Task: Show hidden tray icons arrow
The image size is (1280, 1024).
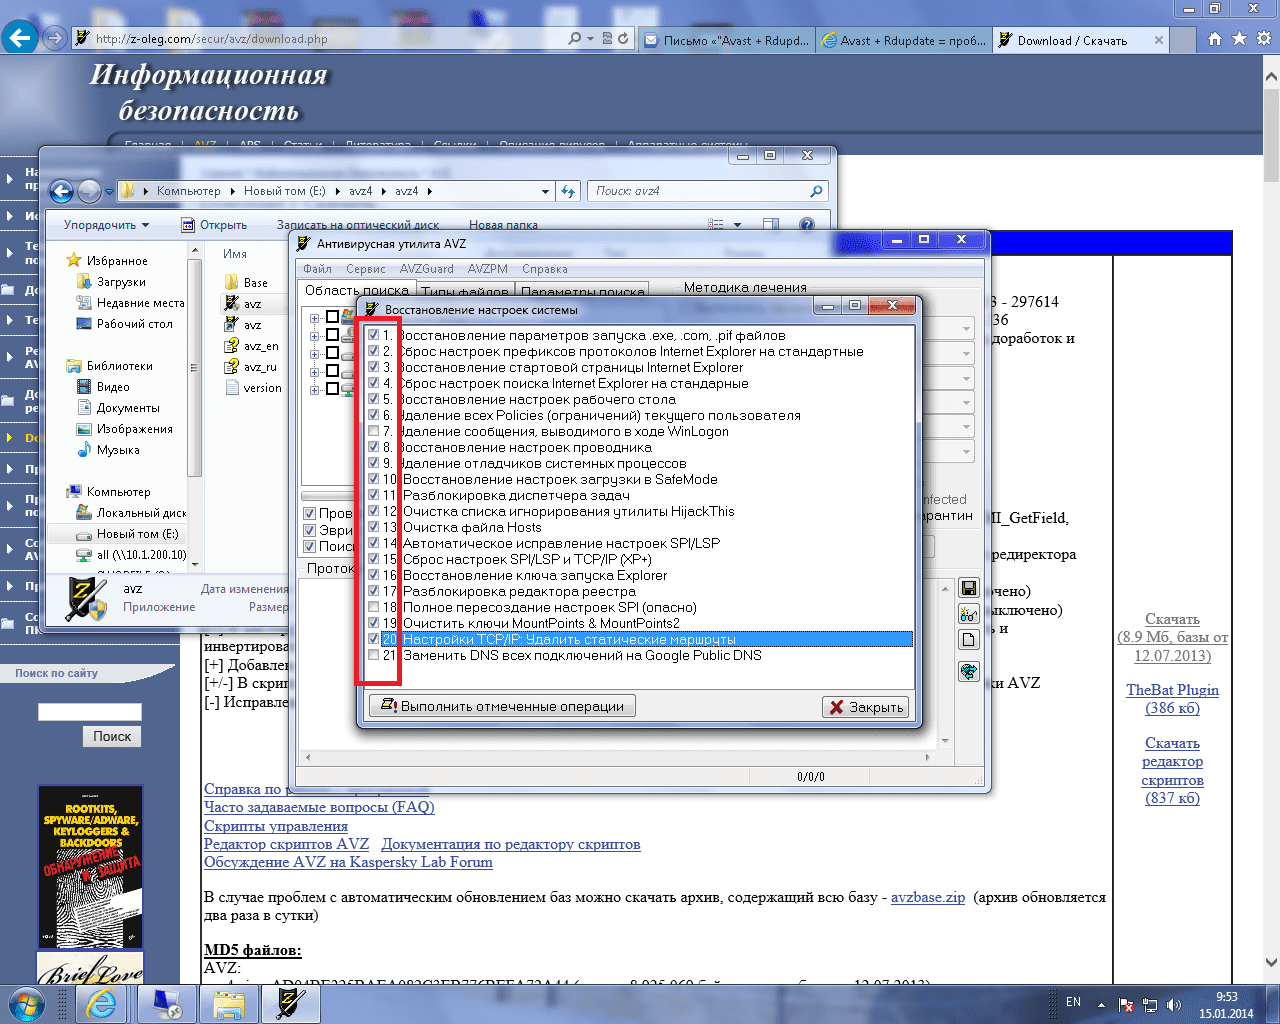Action: click(1101, 1004)
